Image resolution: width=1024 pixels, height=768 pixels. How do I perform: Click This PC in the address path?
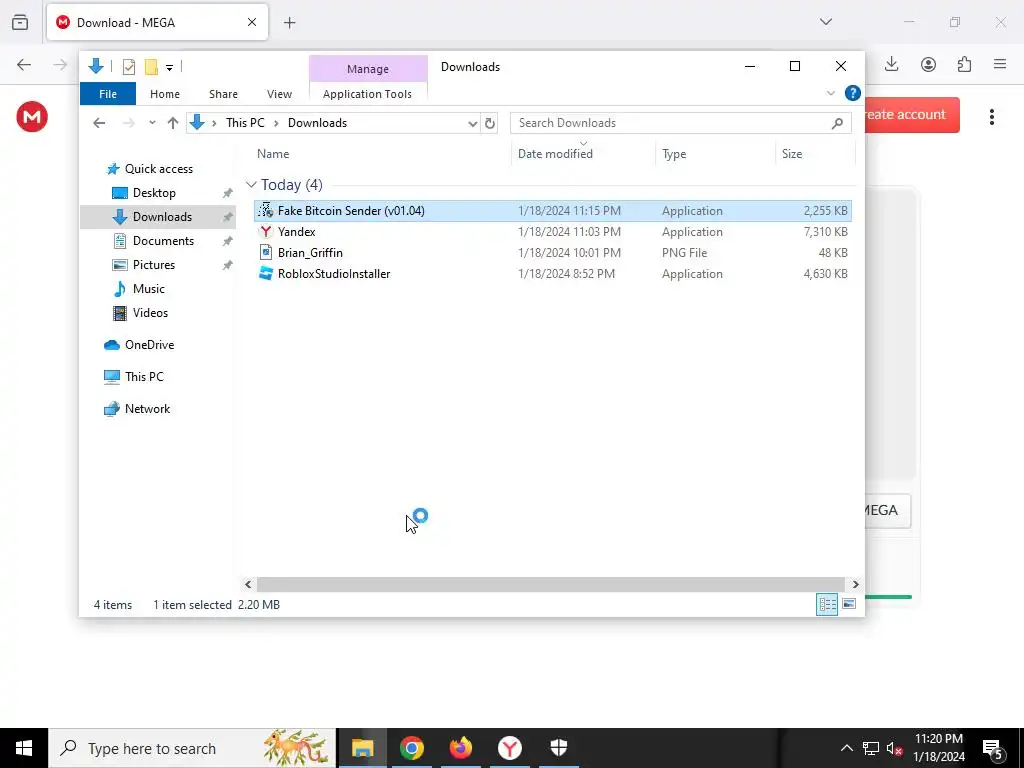(245, 123)
